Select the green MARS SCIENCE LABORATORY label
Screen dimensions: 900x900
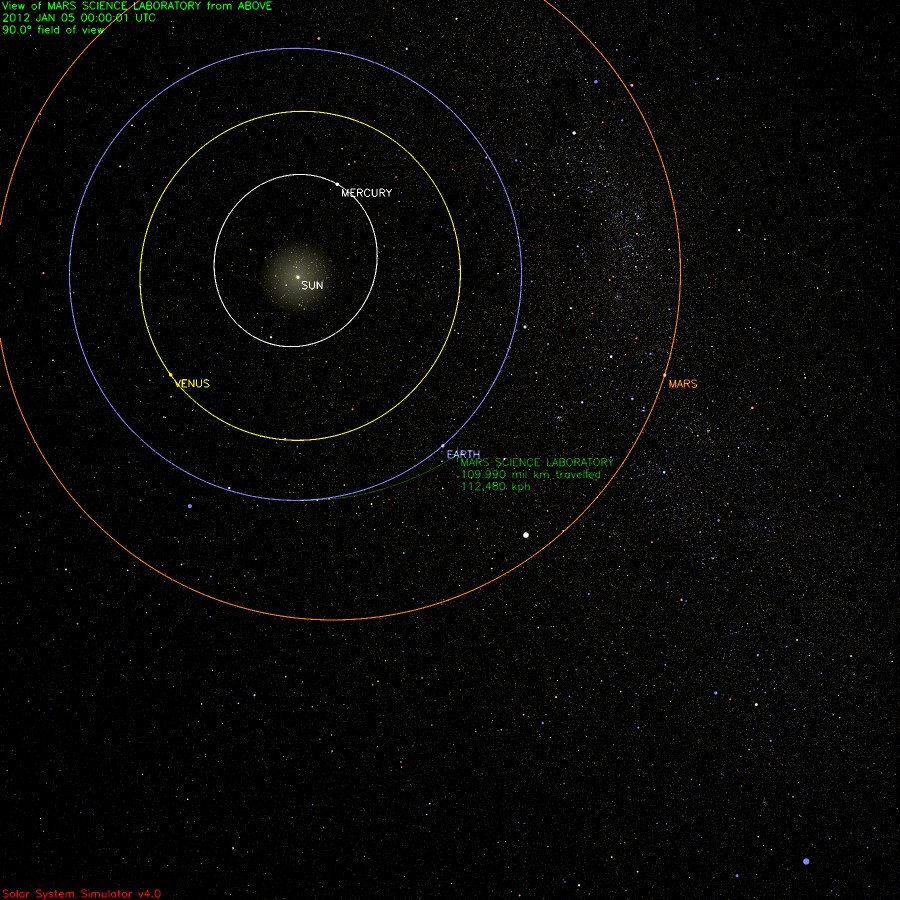pyautogui.click(x=536, y=463)
